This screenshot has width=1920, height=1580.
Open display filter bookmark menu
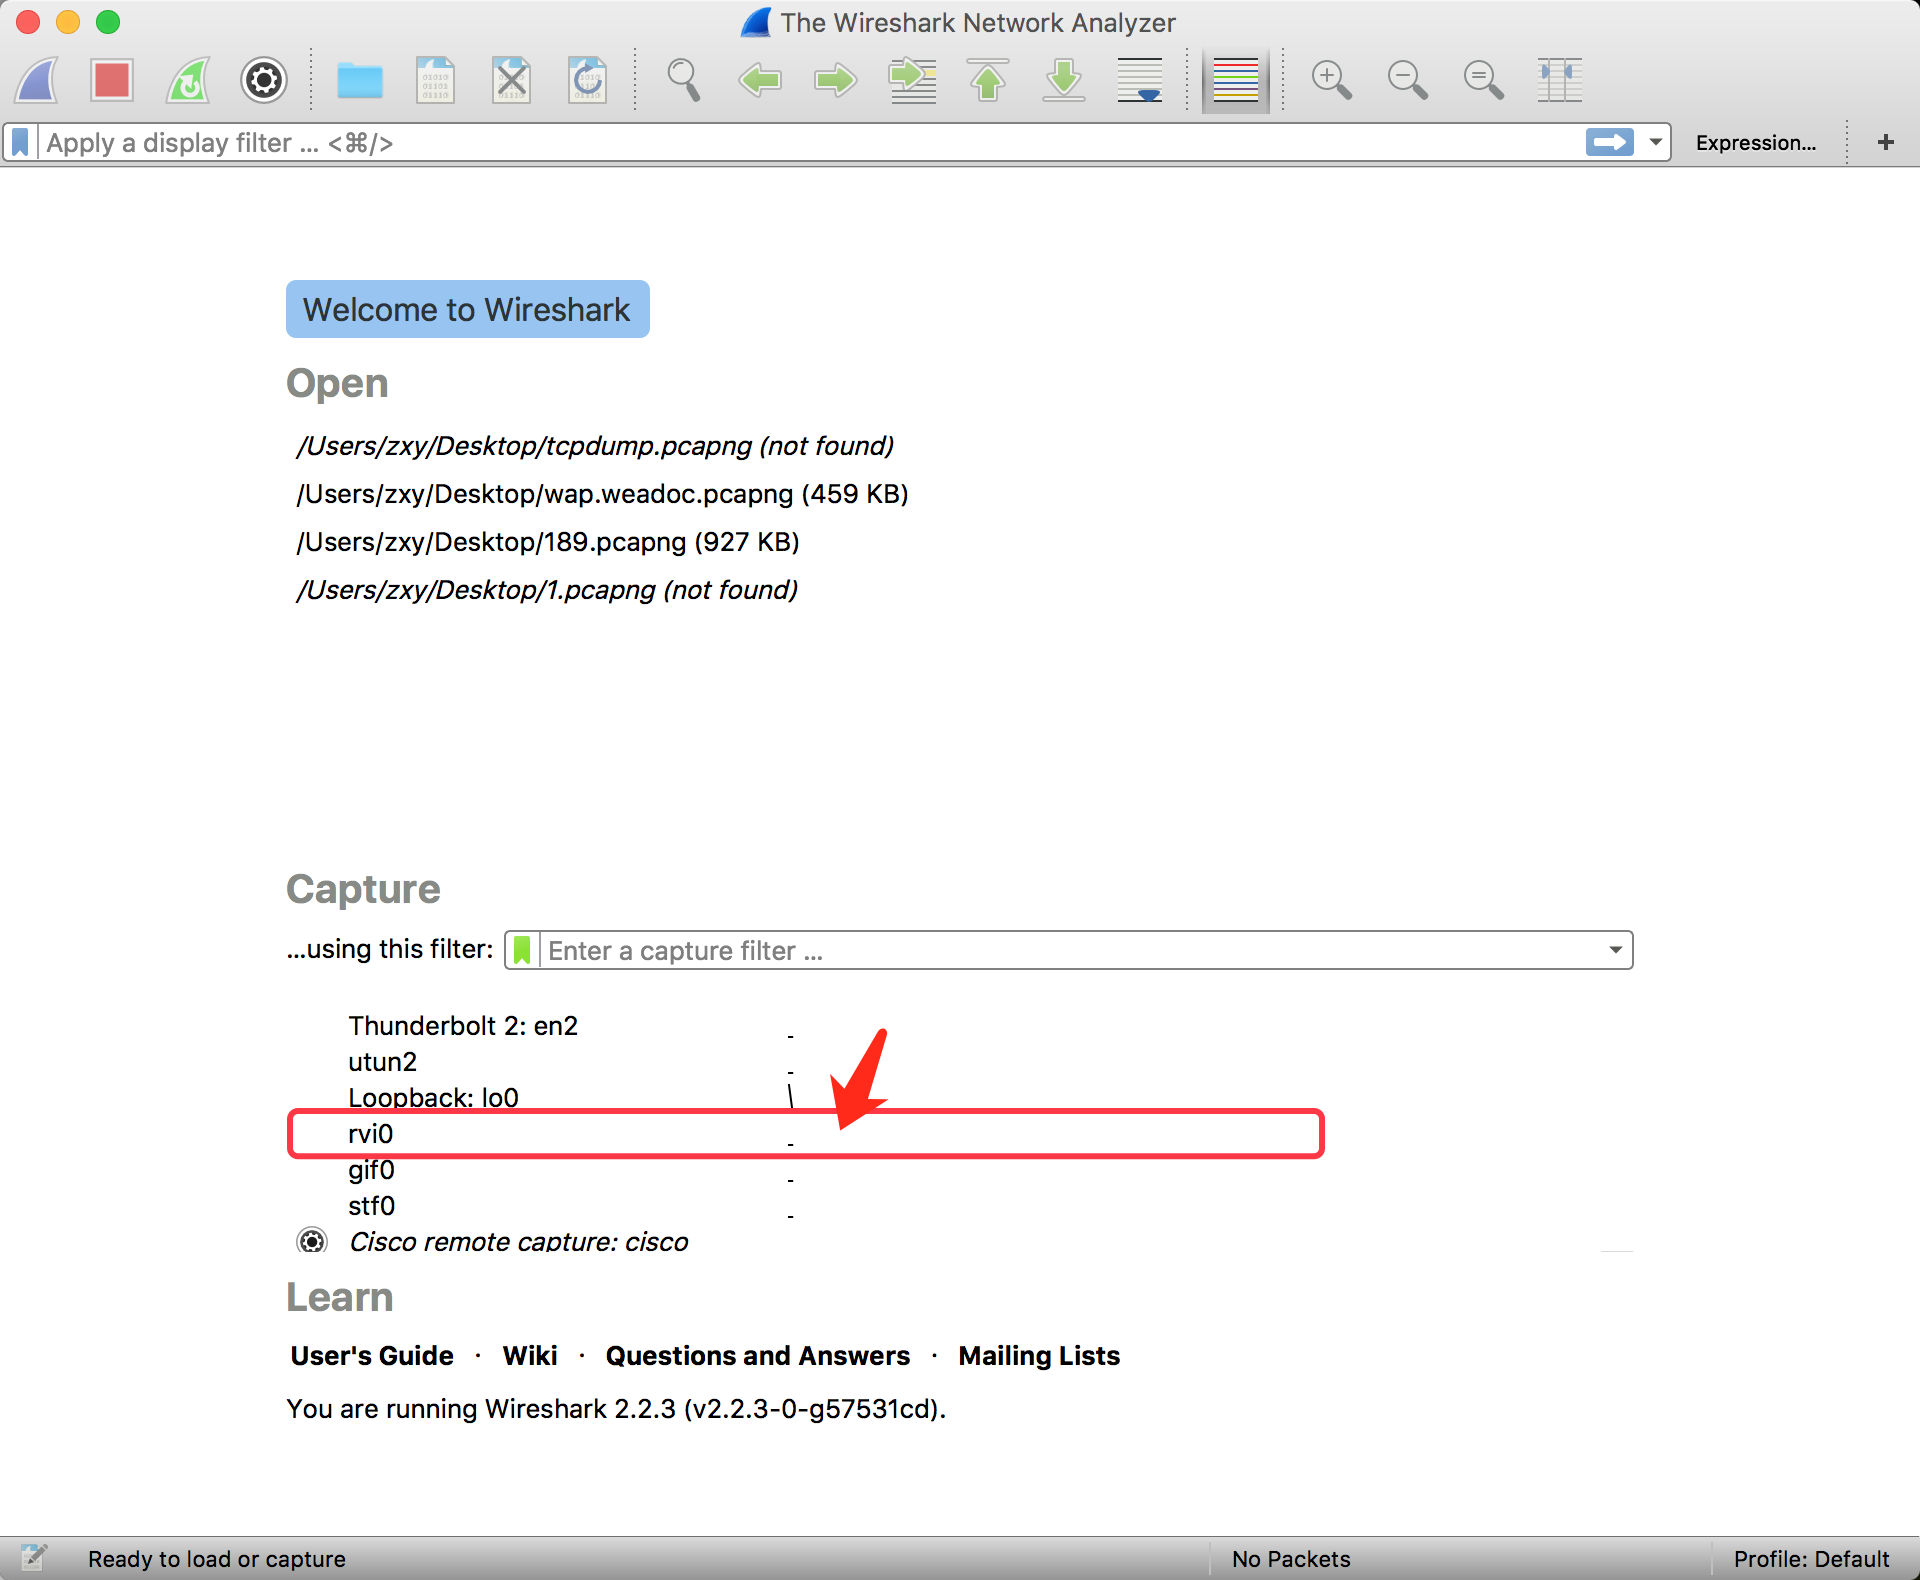[x=20, y=143]
